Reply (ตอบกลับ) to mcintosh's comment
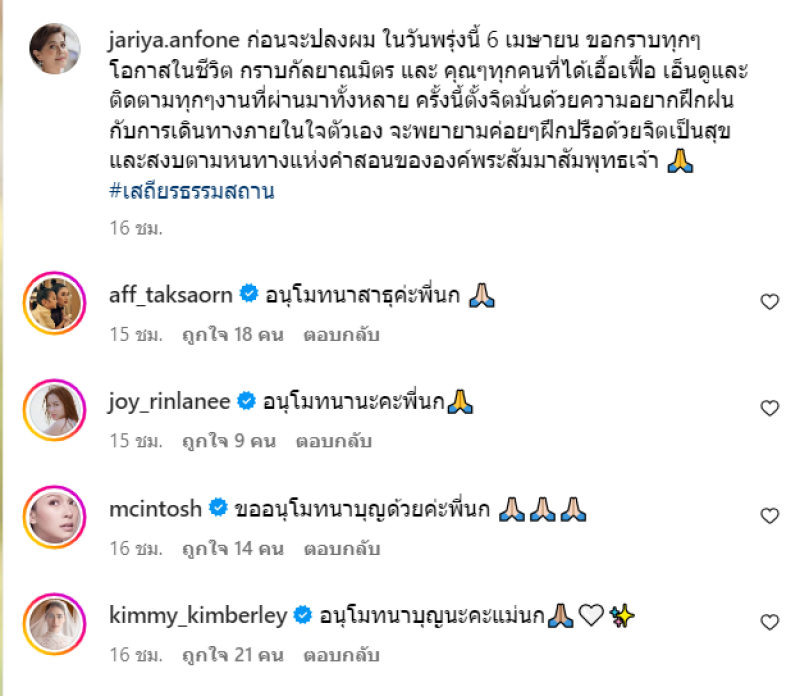Viewport: 800px width, 696px height. click(342, 549)
